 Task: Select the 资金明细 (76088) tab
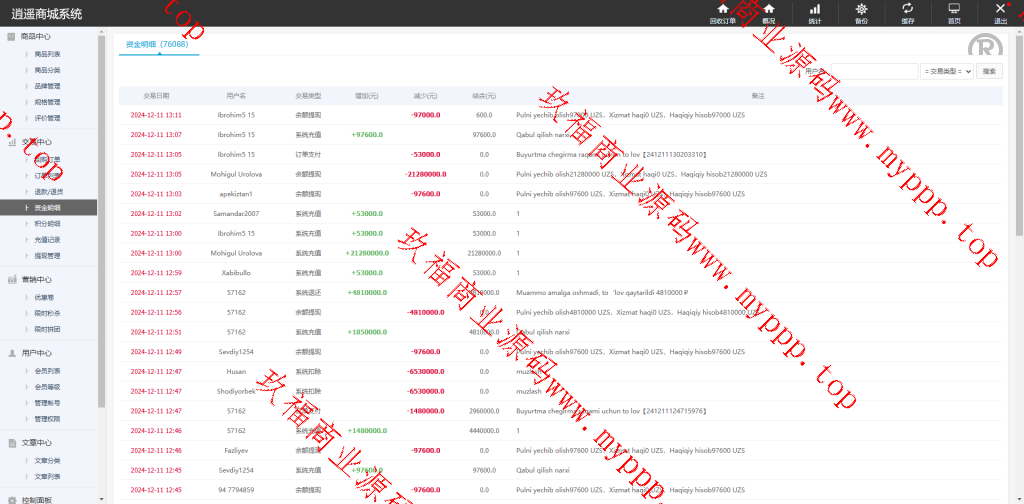click(x=157, y=45)
